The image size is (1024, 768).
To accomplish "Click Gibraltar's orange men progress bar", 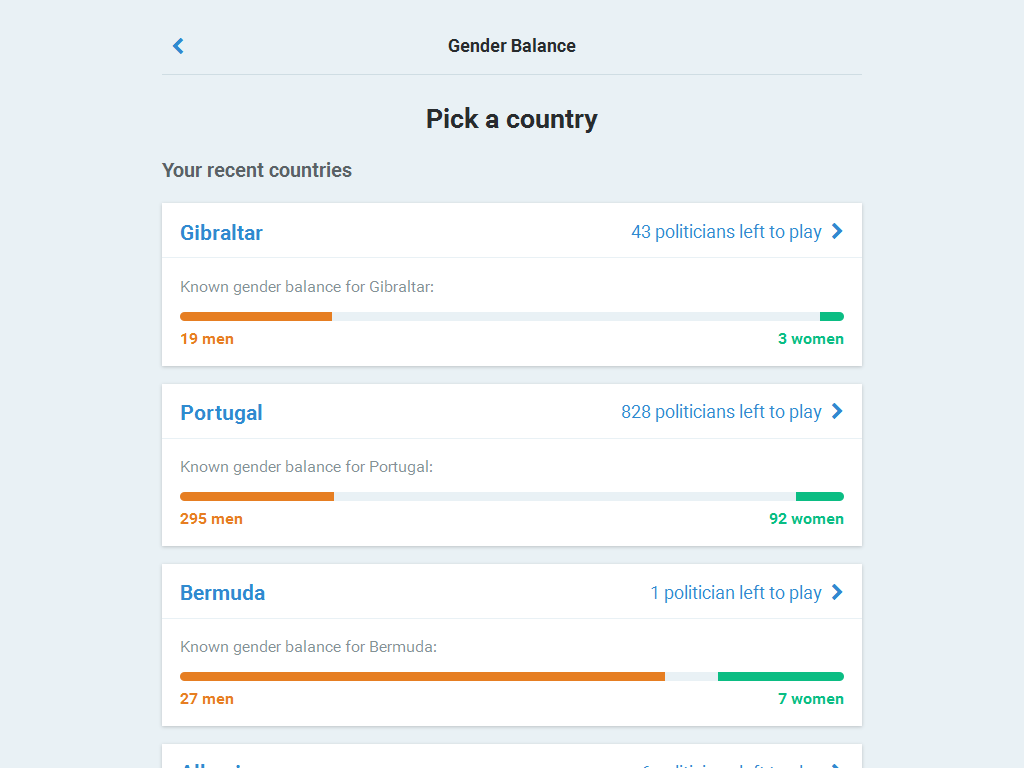I will tap(256, 317).
